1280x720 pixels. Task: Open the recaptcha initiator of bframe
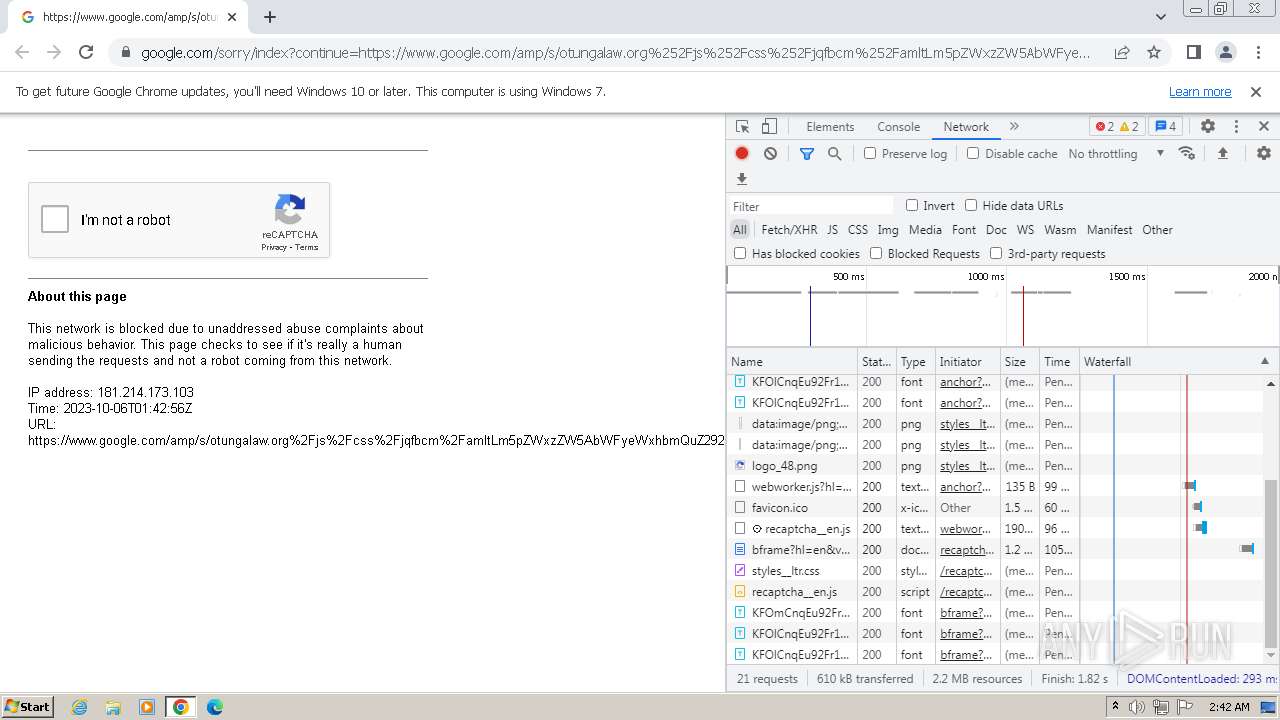tap(966, 550)
